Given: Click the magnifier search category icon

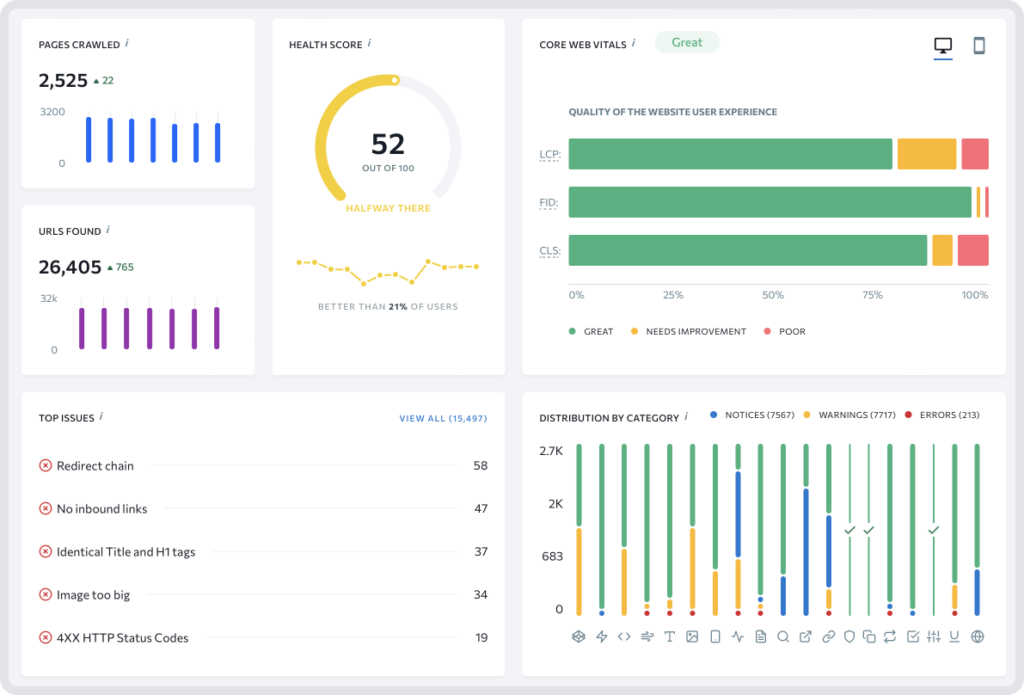Looking at the screenshot, I should 783,637.
